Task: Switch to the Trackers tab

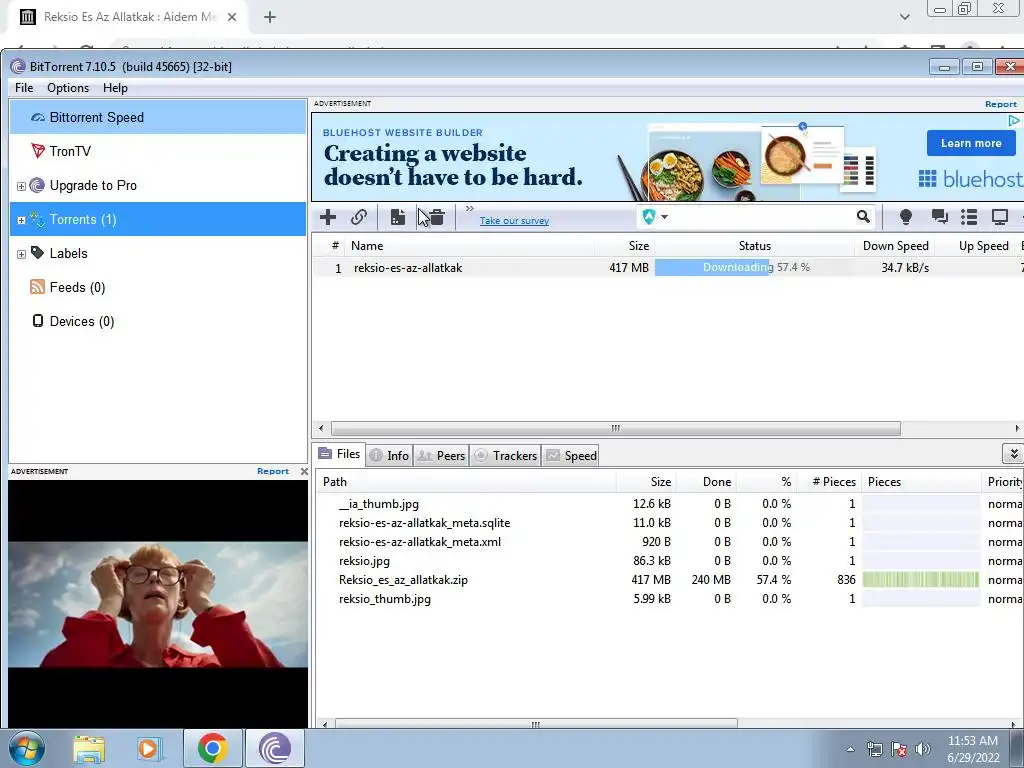Action: 505,455
